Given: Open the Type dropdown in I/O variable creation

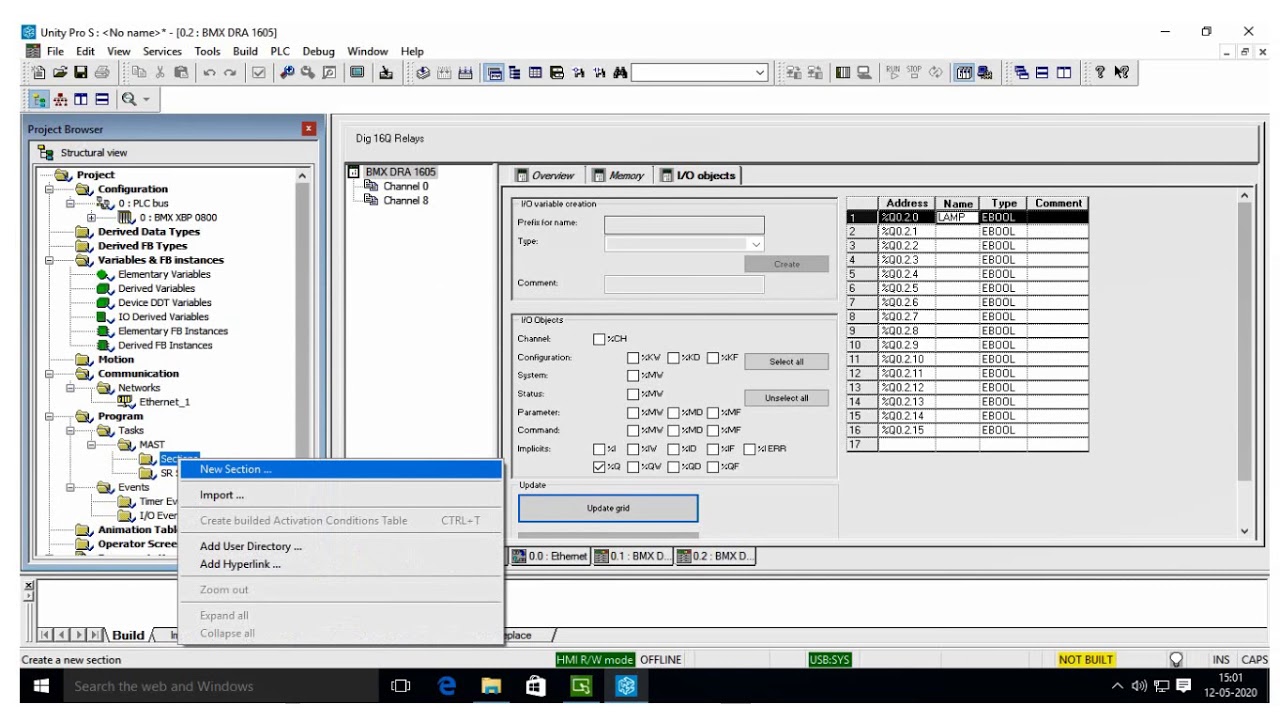Looking at the screenshot, I should coord(756,243).
